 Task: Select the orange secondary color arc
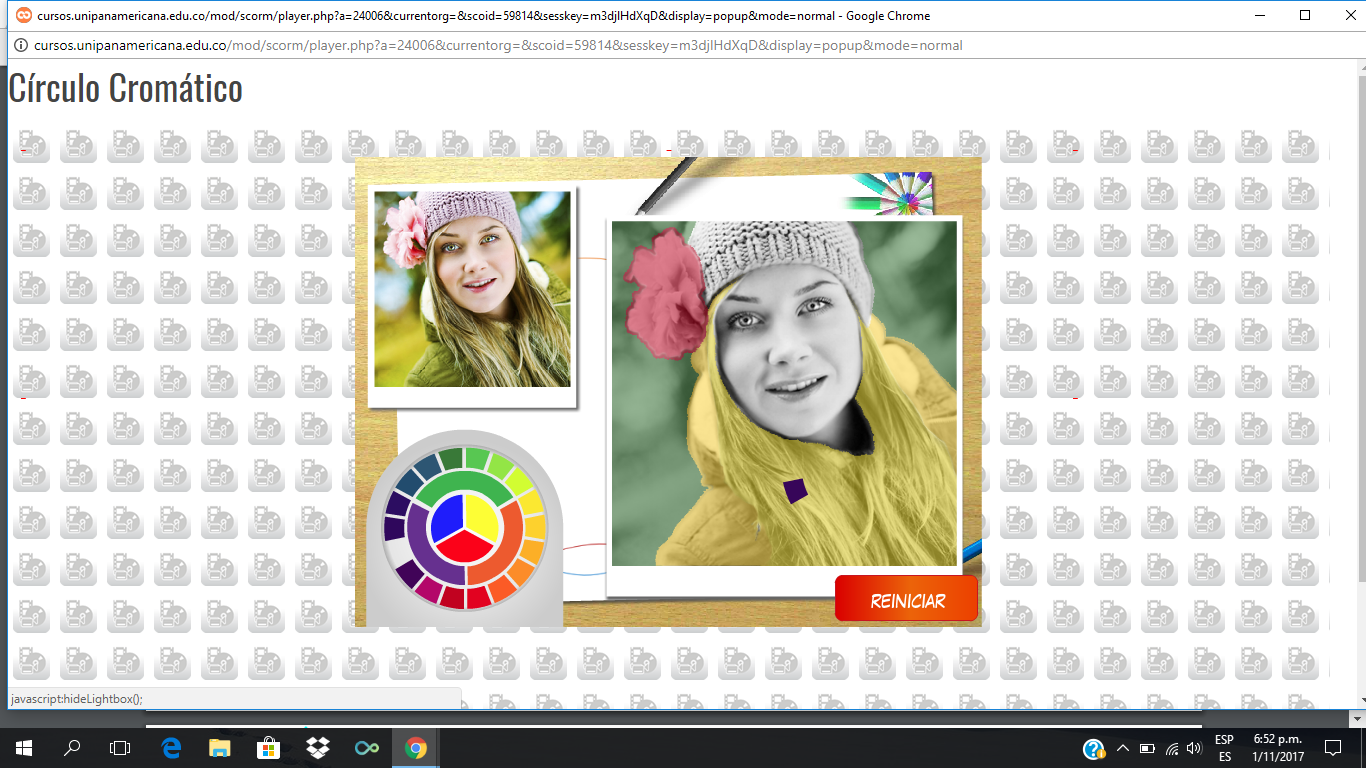pos(510,545)
